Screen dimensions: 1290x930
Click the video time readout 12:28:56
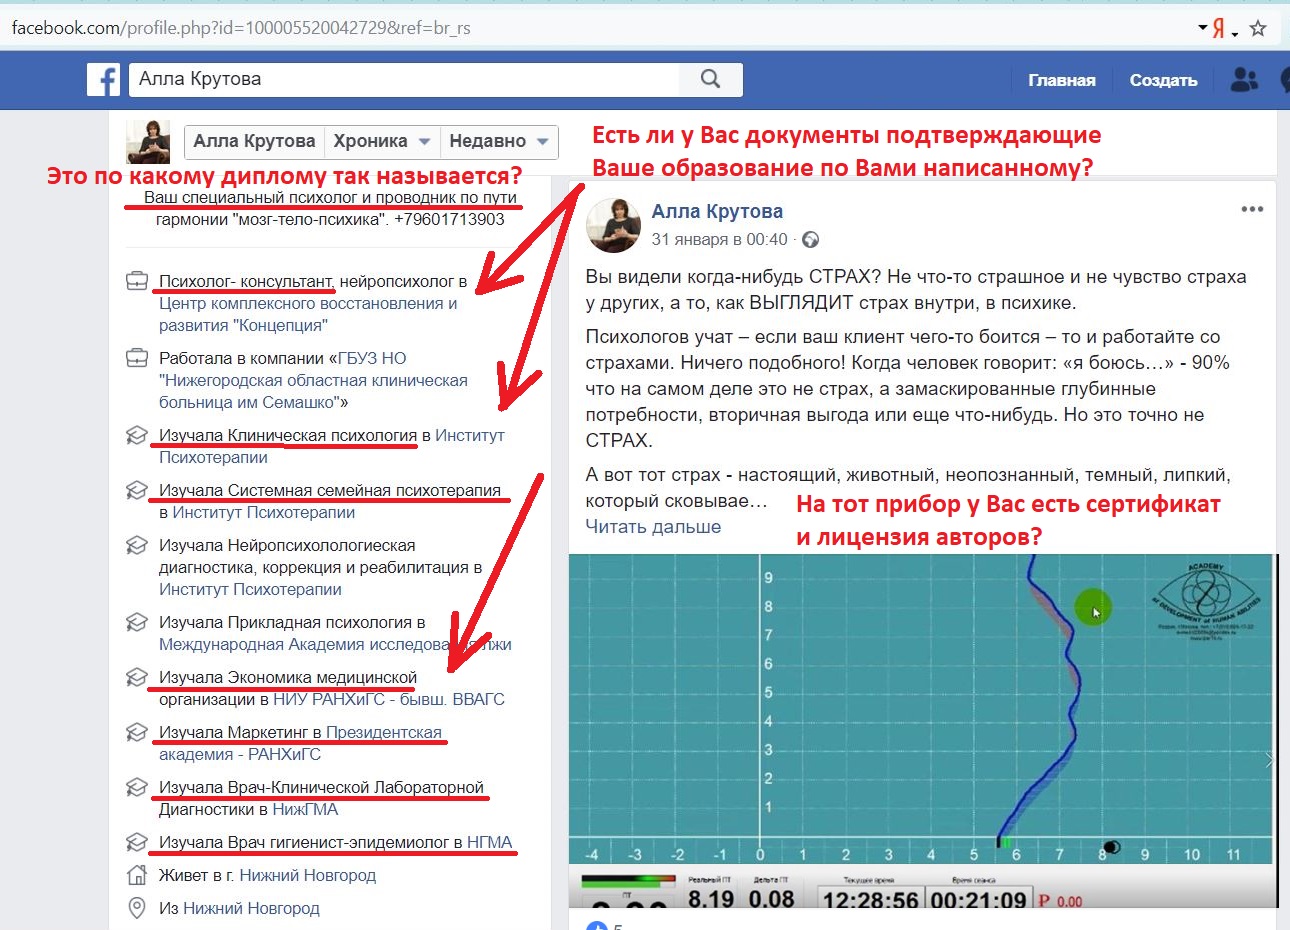(870, 899)
